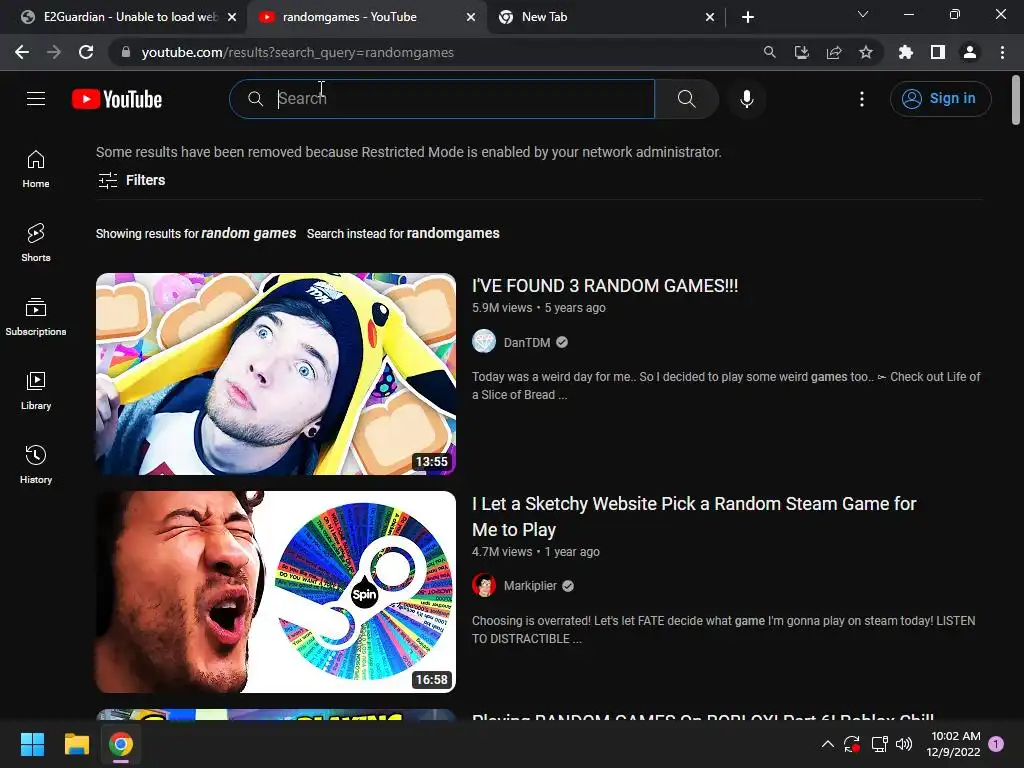Image resolution: width=1024 pixels, height=768 pixels.
Task: Open notification badge in taskbar
Action: 996,744
